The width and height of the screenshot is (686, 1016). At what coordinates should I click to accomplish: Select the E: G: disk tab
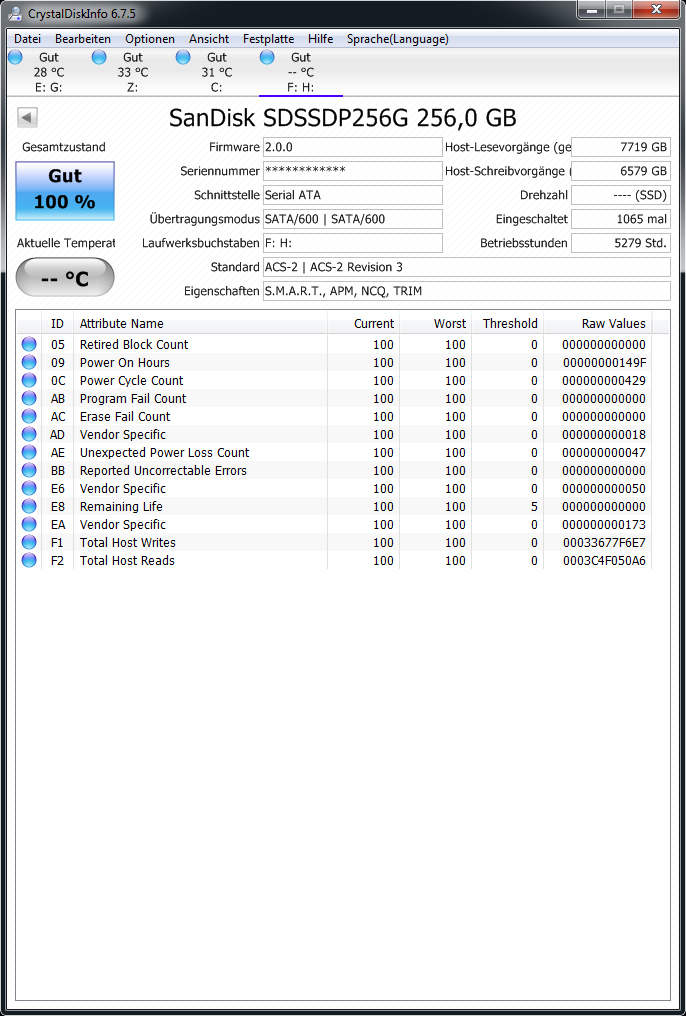[49, 73]
